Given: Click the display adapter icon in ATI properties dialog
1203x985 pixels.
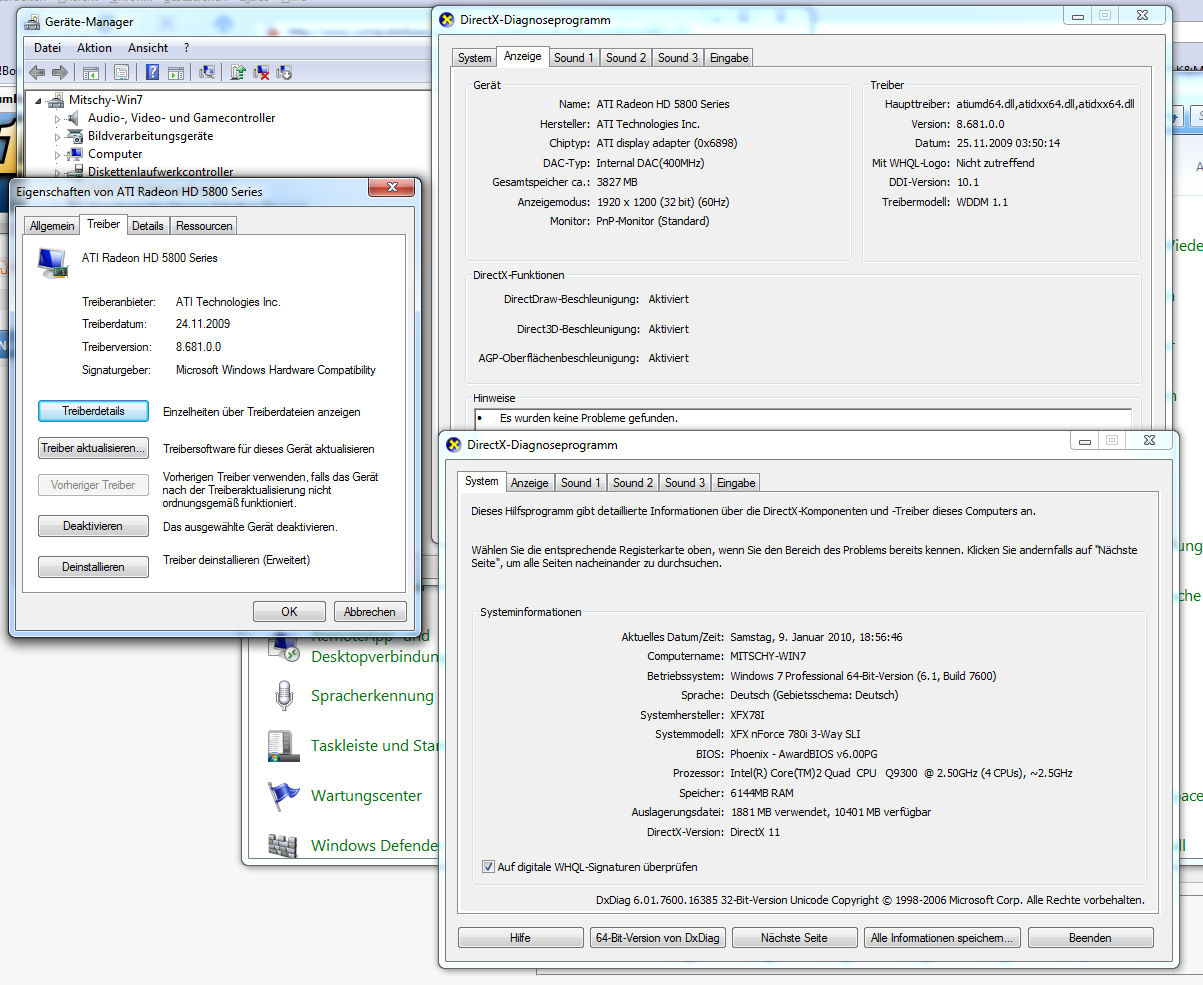Looking at the screenshot, I should tap(52, 261).
